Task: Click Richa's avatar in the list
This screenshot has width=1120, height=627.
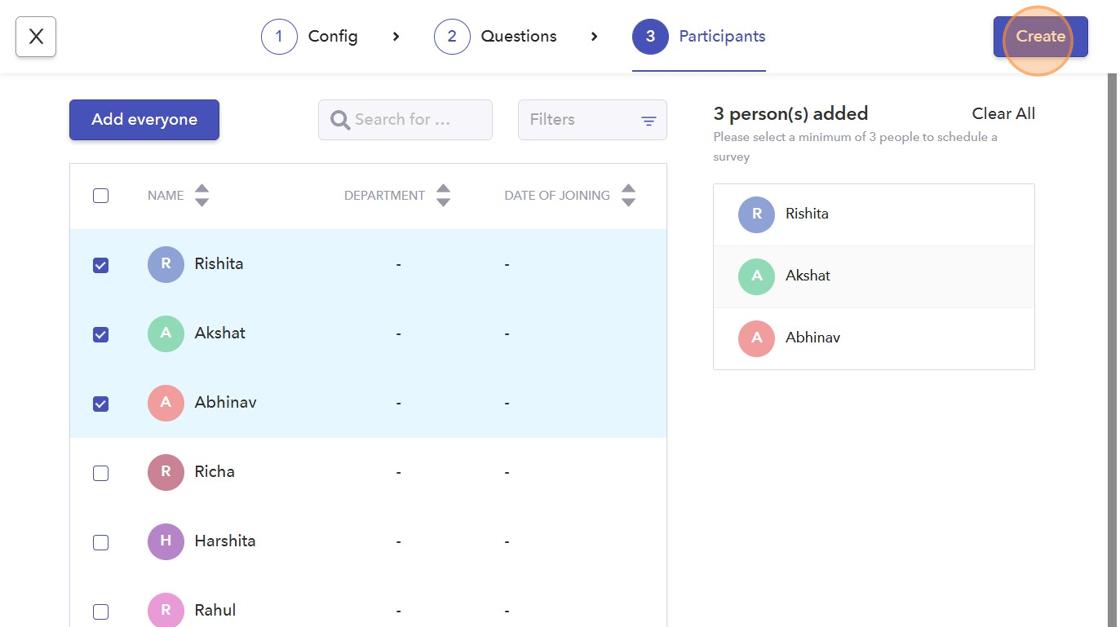Action: tap(166, 472)
